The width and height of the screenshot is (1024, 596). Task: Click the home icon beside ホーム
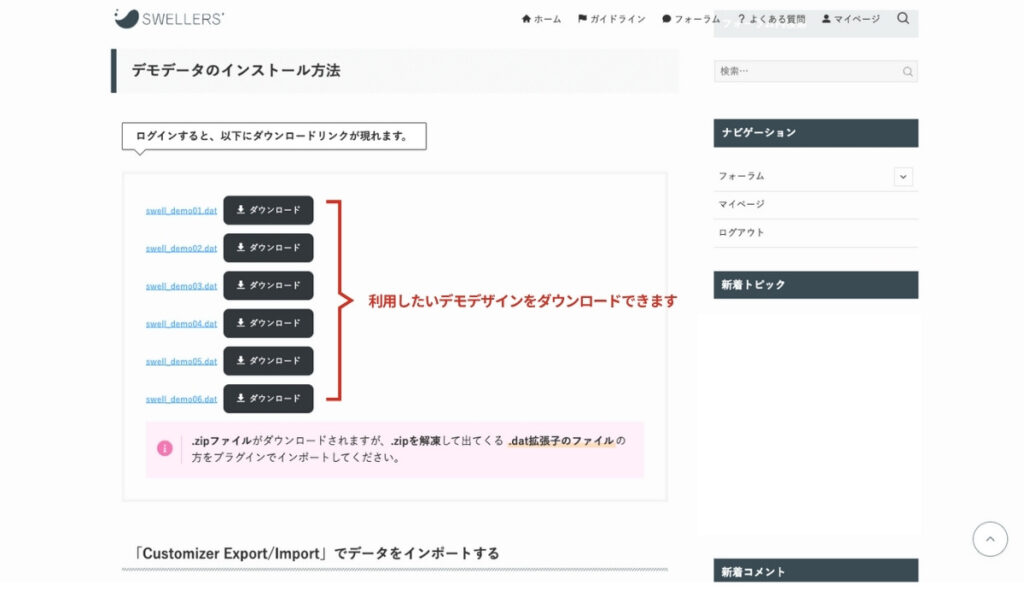(525, 17)
